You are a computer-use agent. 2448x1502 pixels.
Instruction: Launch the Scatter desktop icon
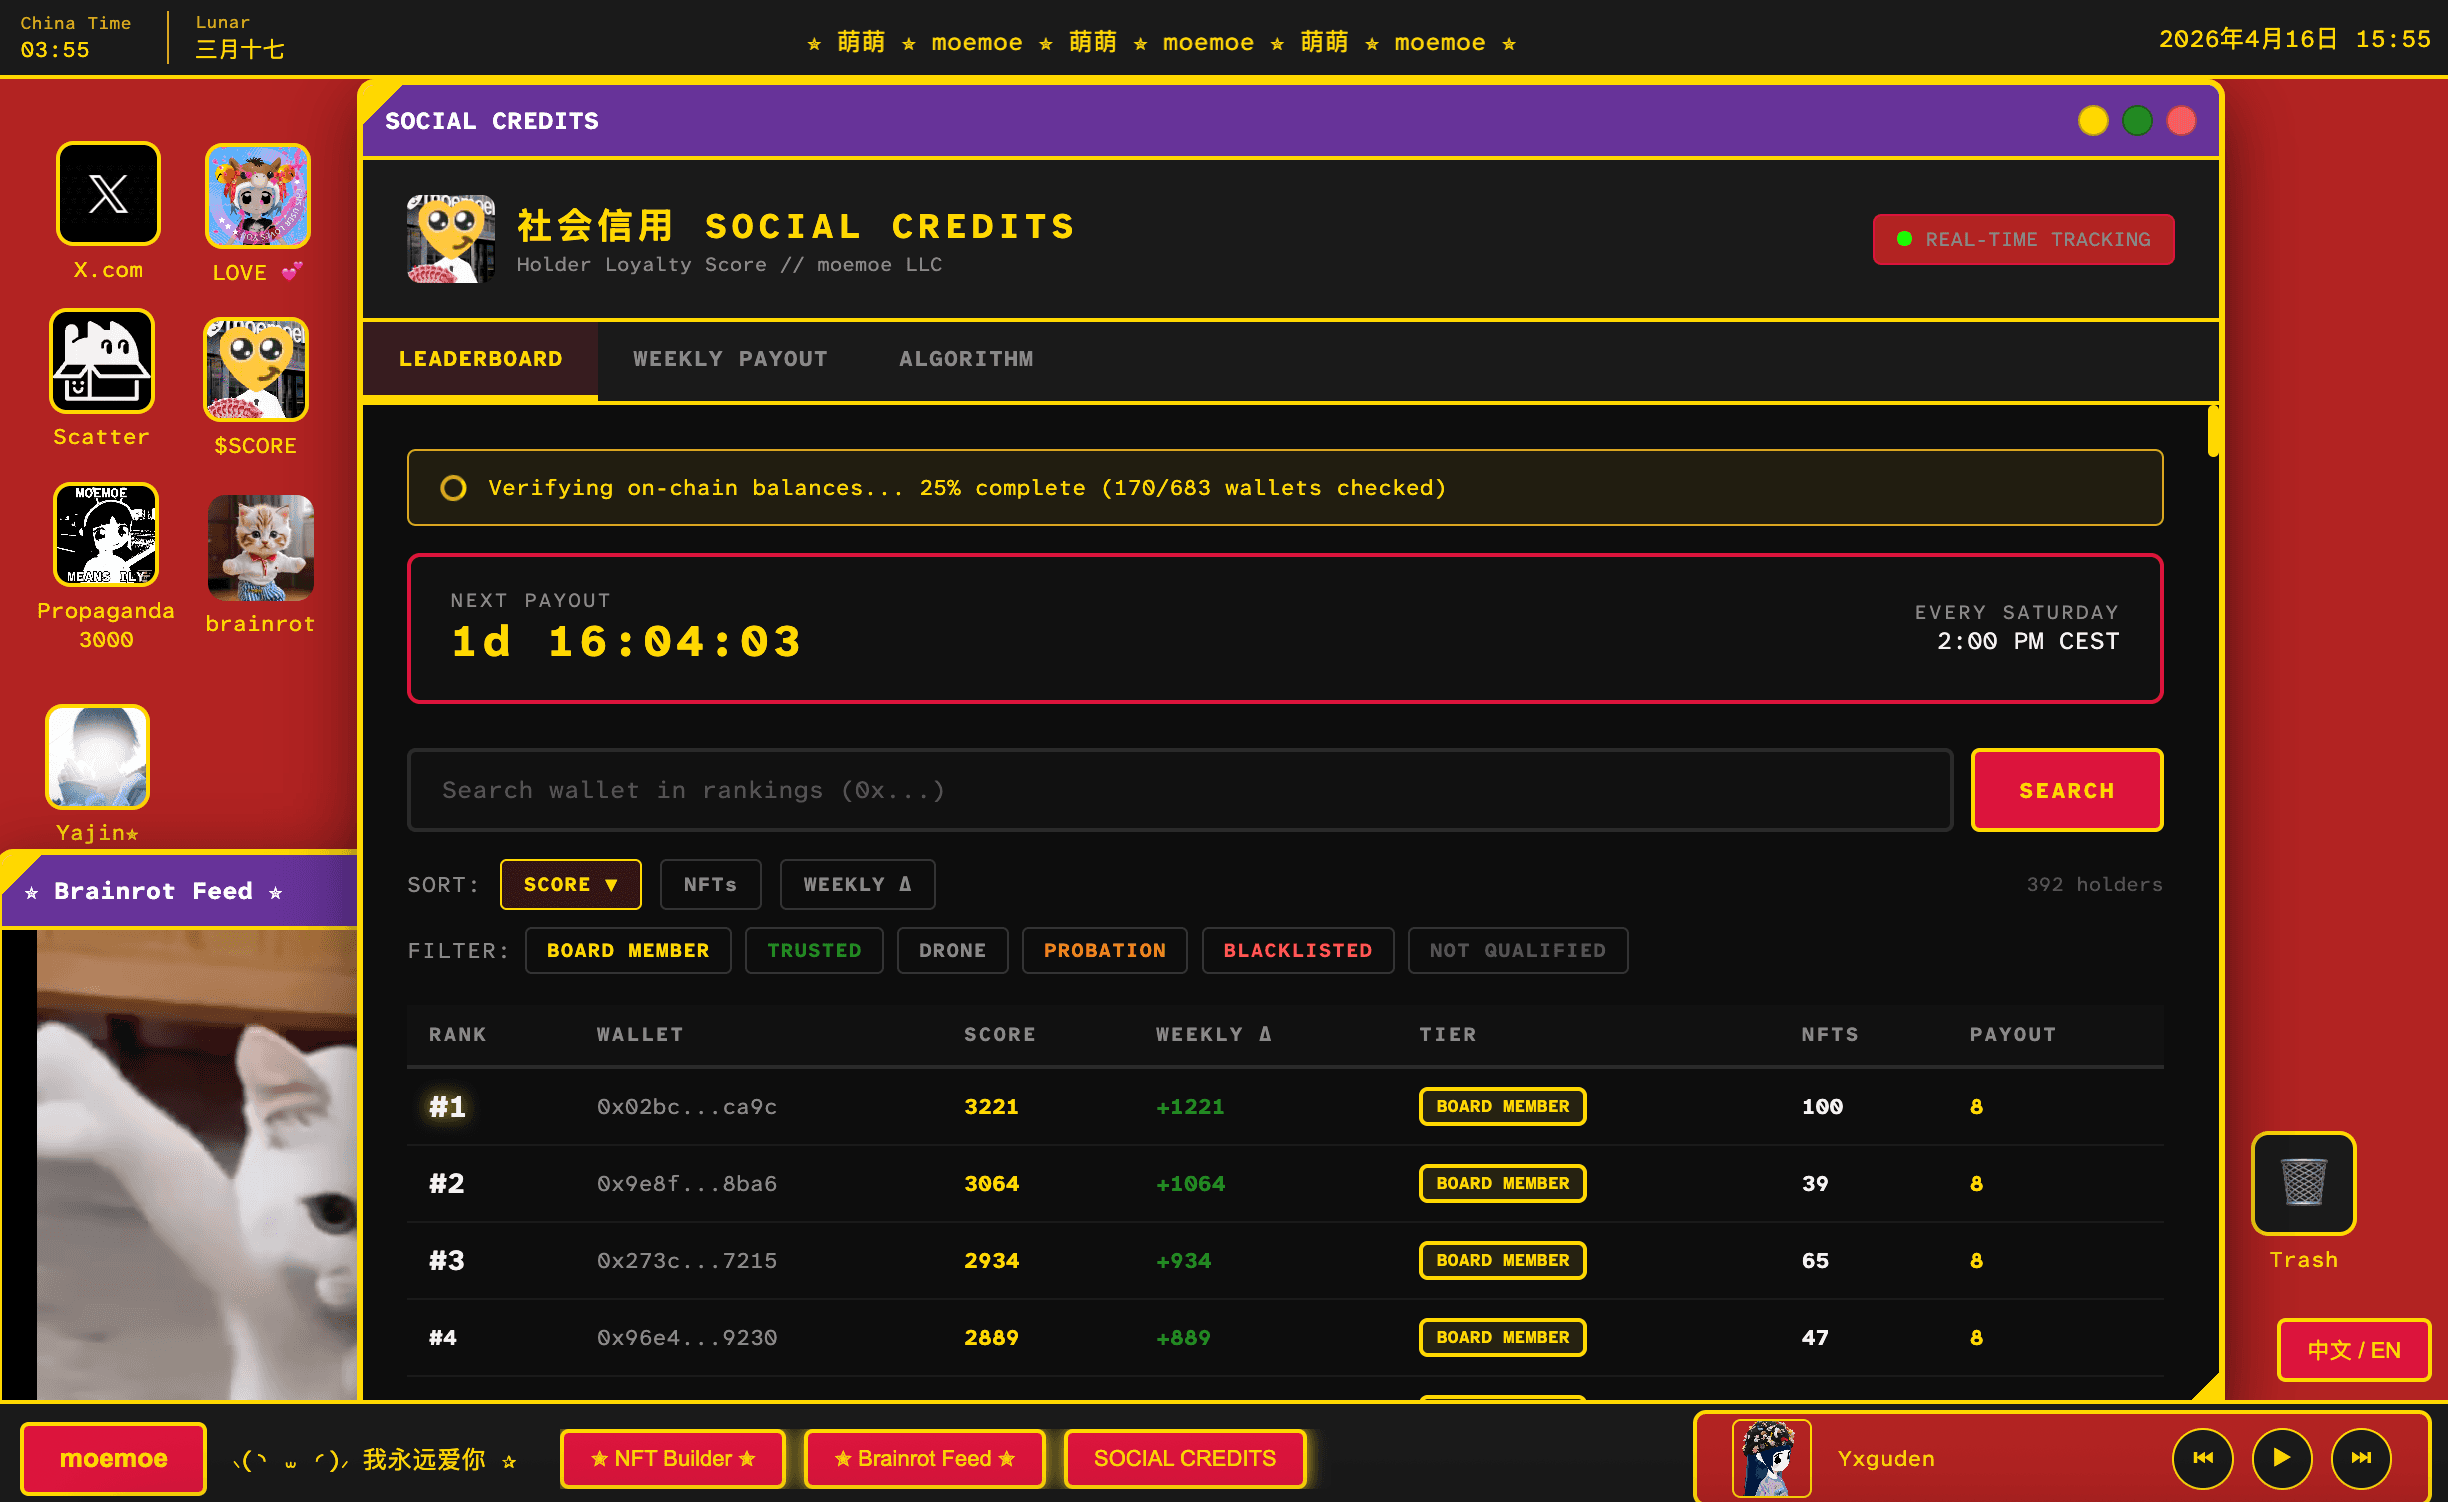(102, 361)
